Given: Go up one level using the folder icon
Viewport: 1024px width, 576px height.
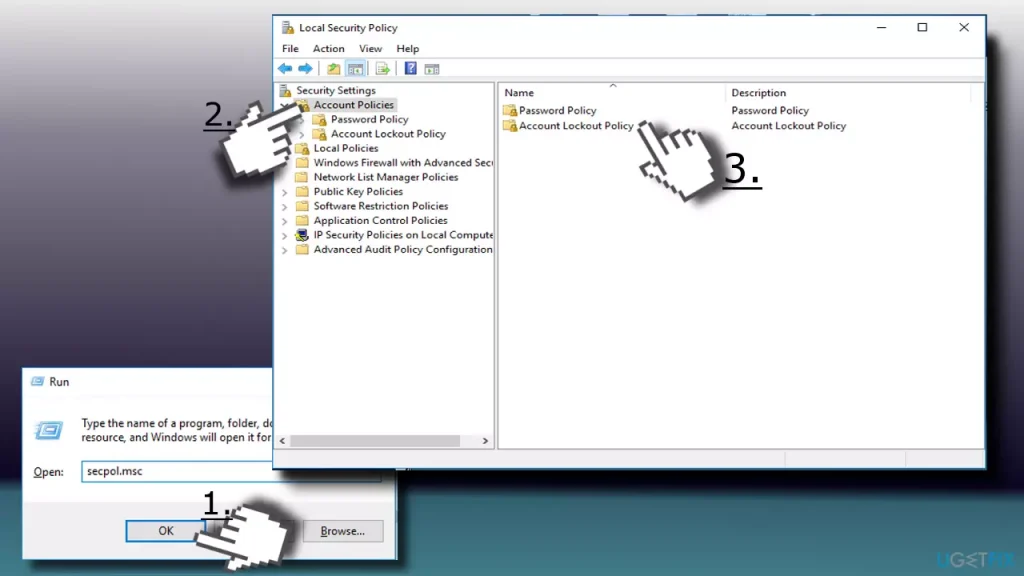Looking at the screenshot, I should 334,69.
